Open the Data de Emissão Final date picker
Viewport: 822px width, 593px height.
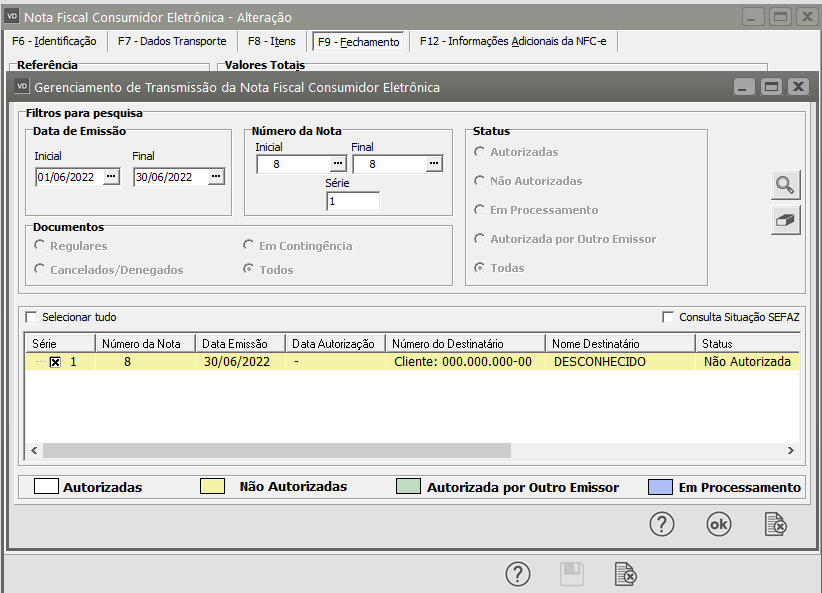(215, 177)
